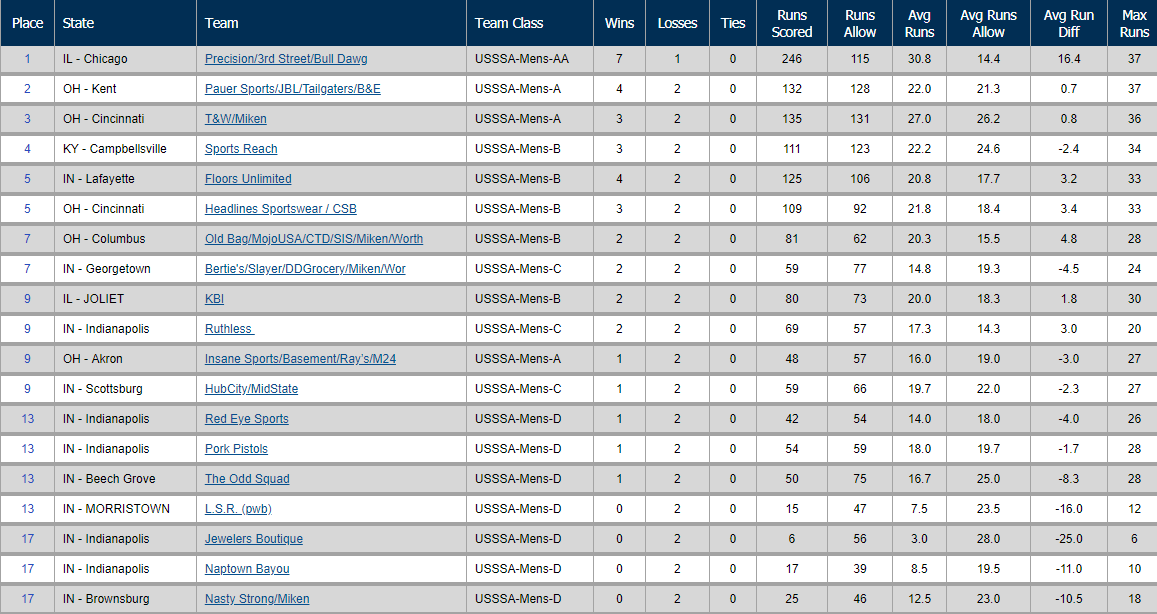The image size is (1157, 614).
Task: Open Bertie's/Slayer/DDGrocery/Miken/Wor team link
Action: pos(305,269)
